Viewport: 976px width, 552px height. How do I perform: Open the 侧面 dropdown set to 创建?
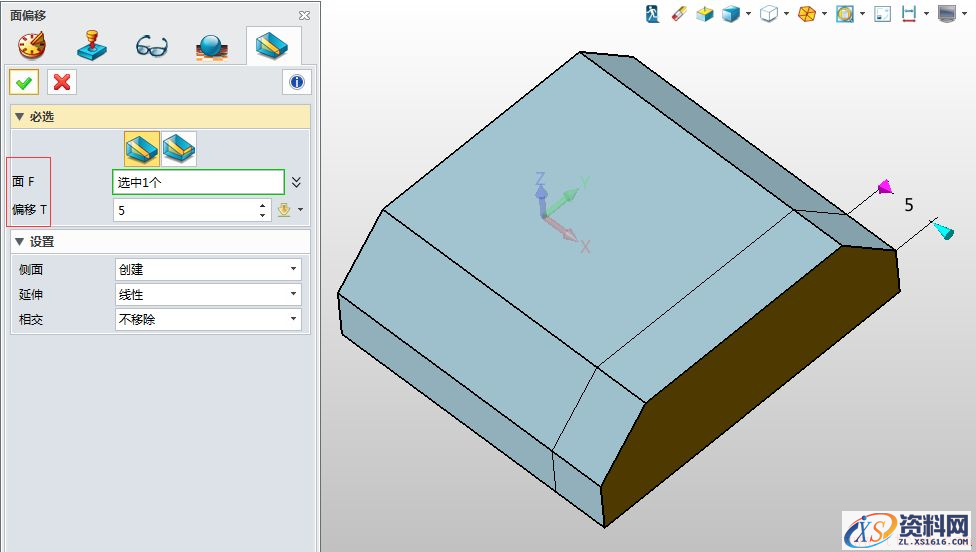click(x=208, y=269)
